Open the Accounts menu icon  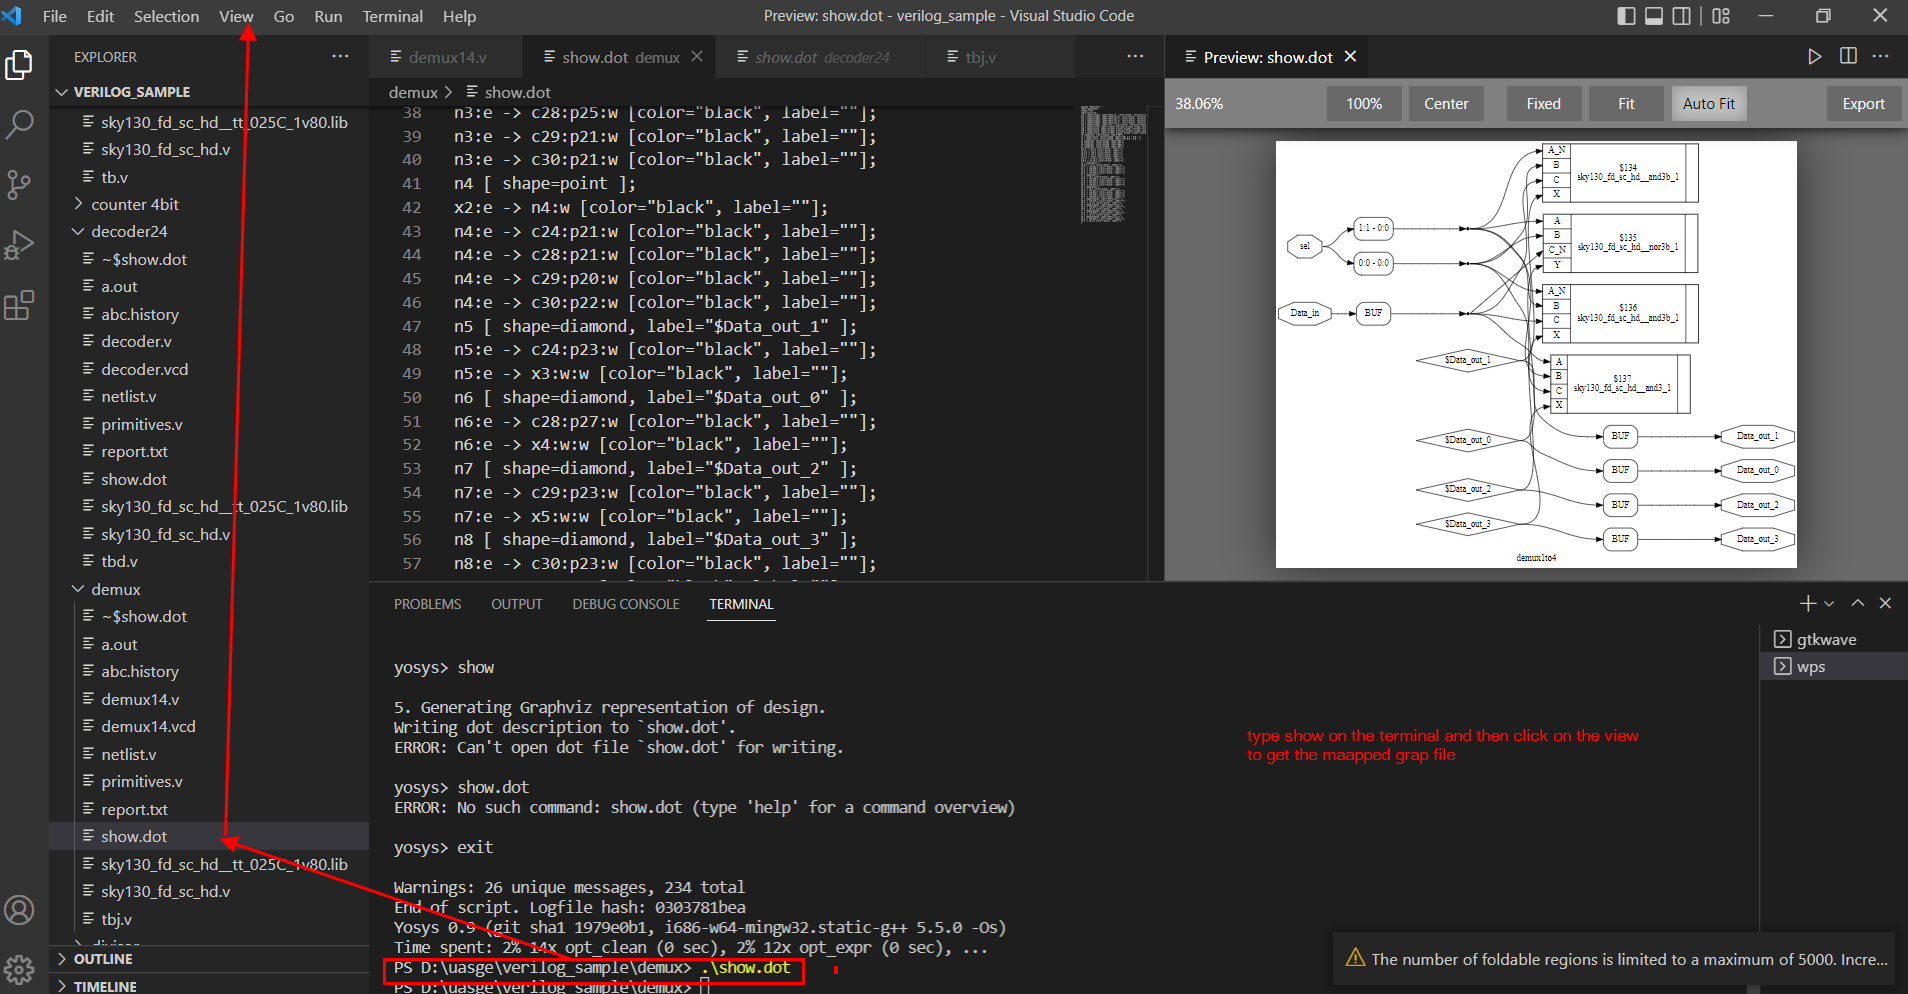[x=19, y=910]
